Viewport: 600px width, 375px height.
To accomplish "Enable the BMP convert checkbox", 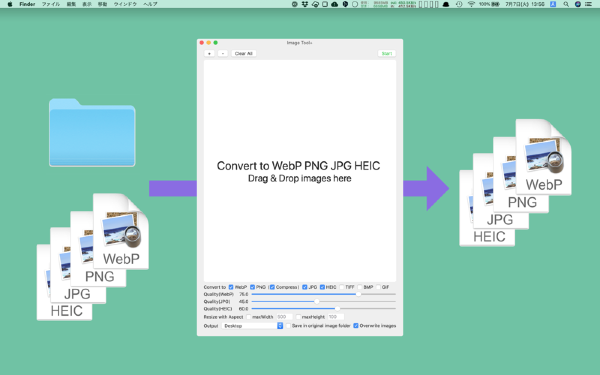I will pyautogui.click(x=360, y=287).
